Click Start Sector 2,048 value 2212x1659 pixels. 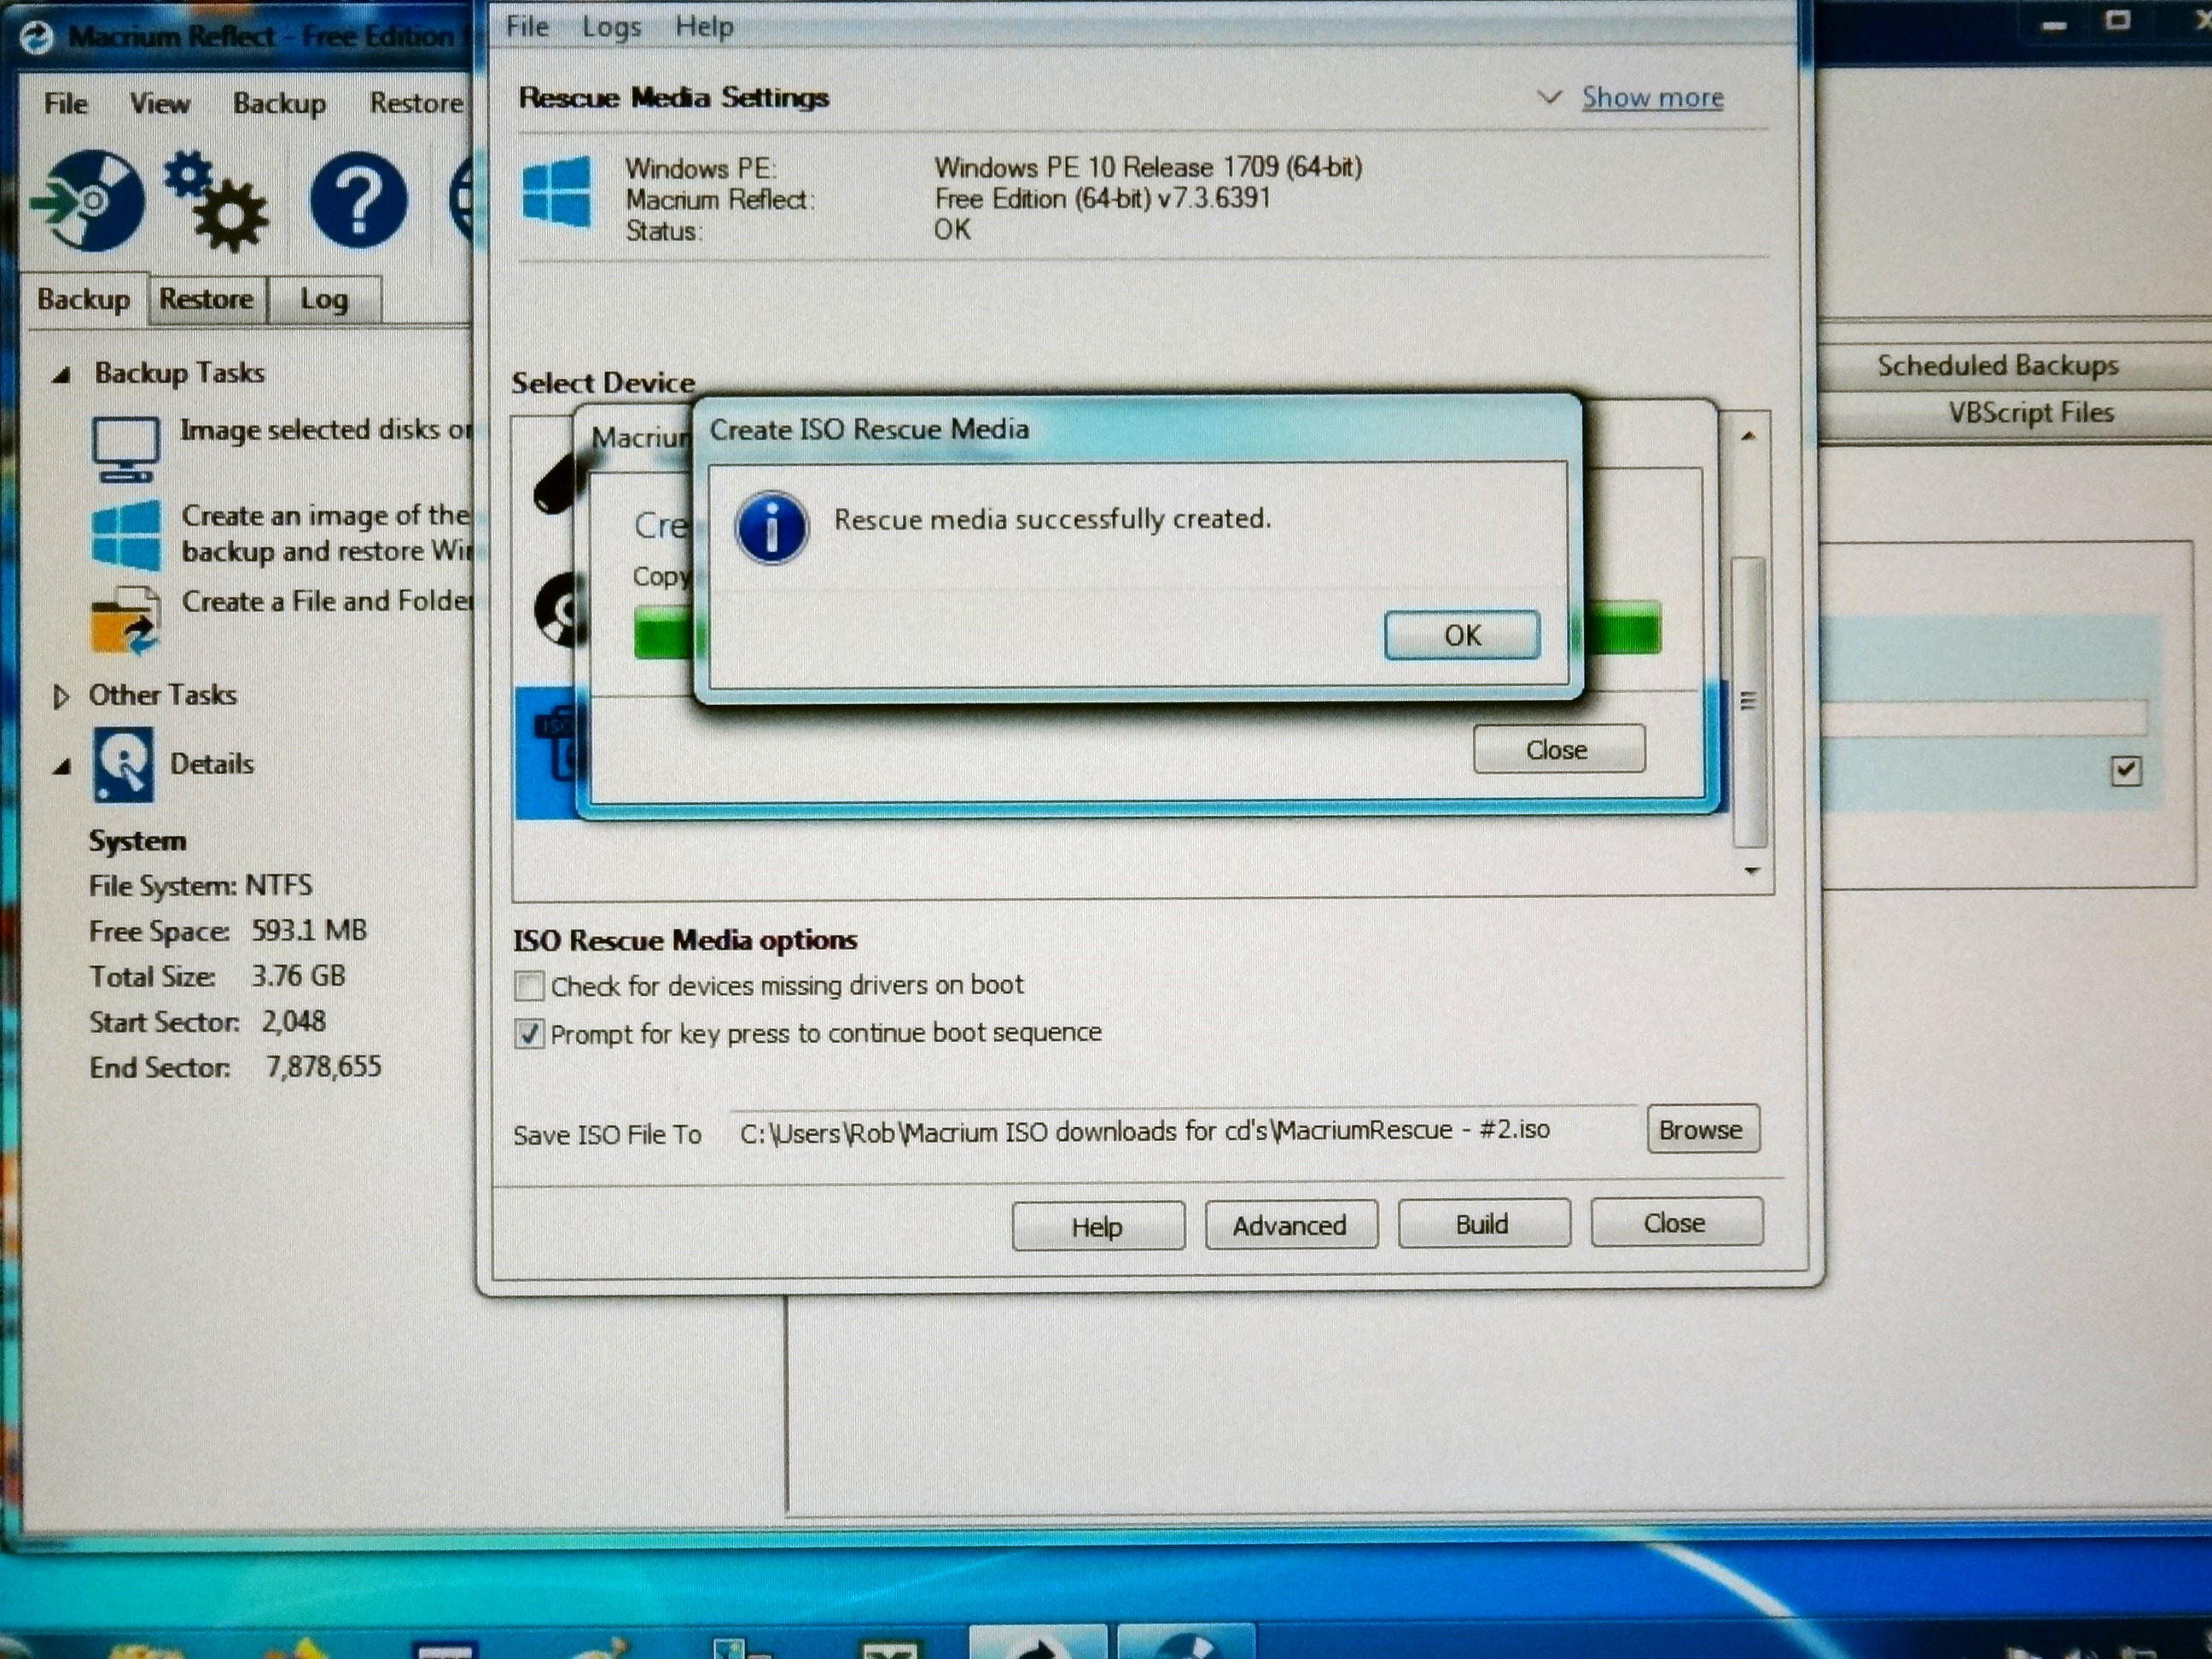coord(294,1021)
